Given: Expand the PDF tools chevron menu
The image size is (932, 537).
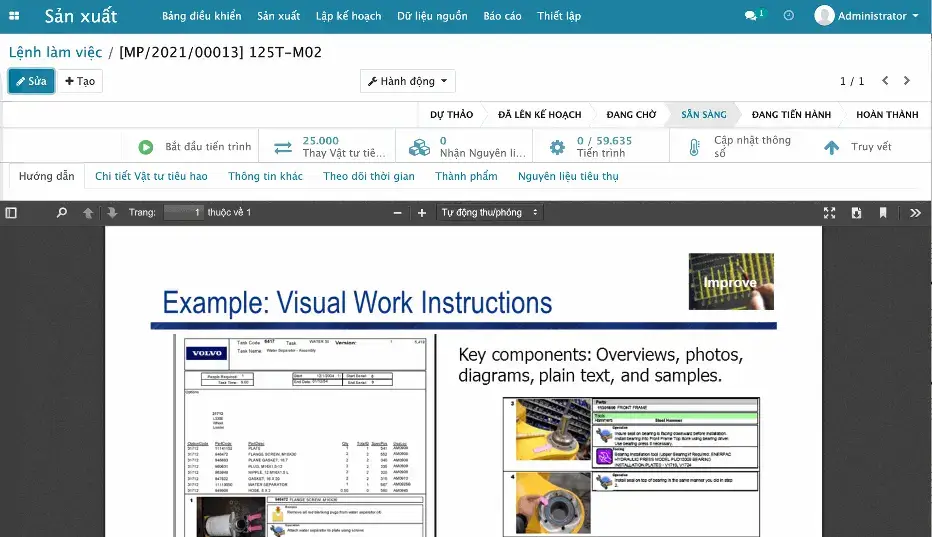Looking at the screenshot, I should [x=915, y=213].
